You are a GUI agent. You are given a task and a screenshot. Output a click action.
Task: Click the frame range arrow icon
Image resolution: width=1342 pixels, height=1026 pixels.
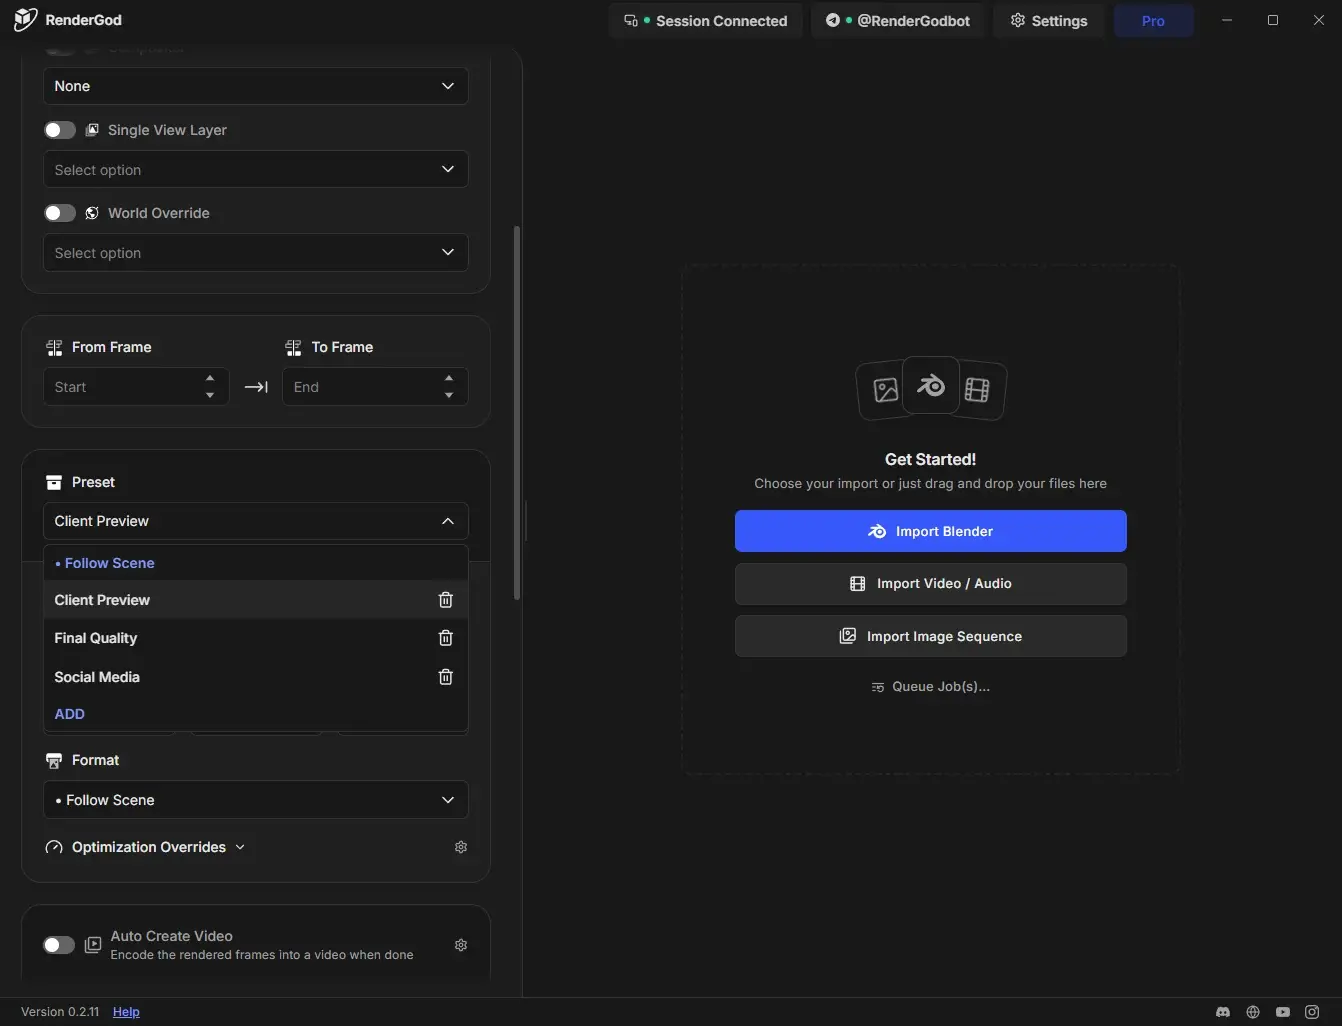[256, 387]
